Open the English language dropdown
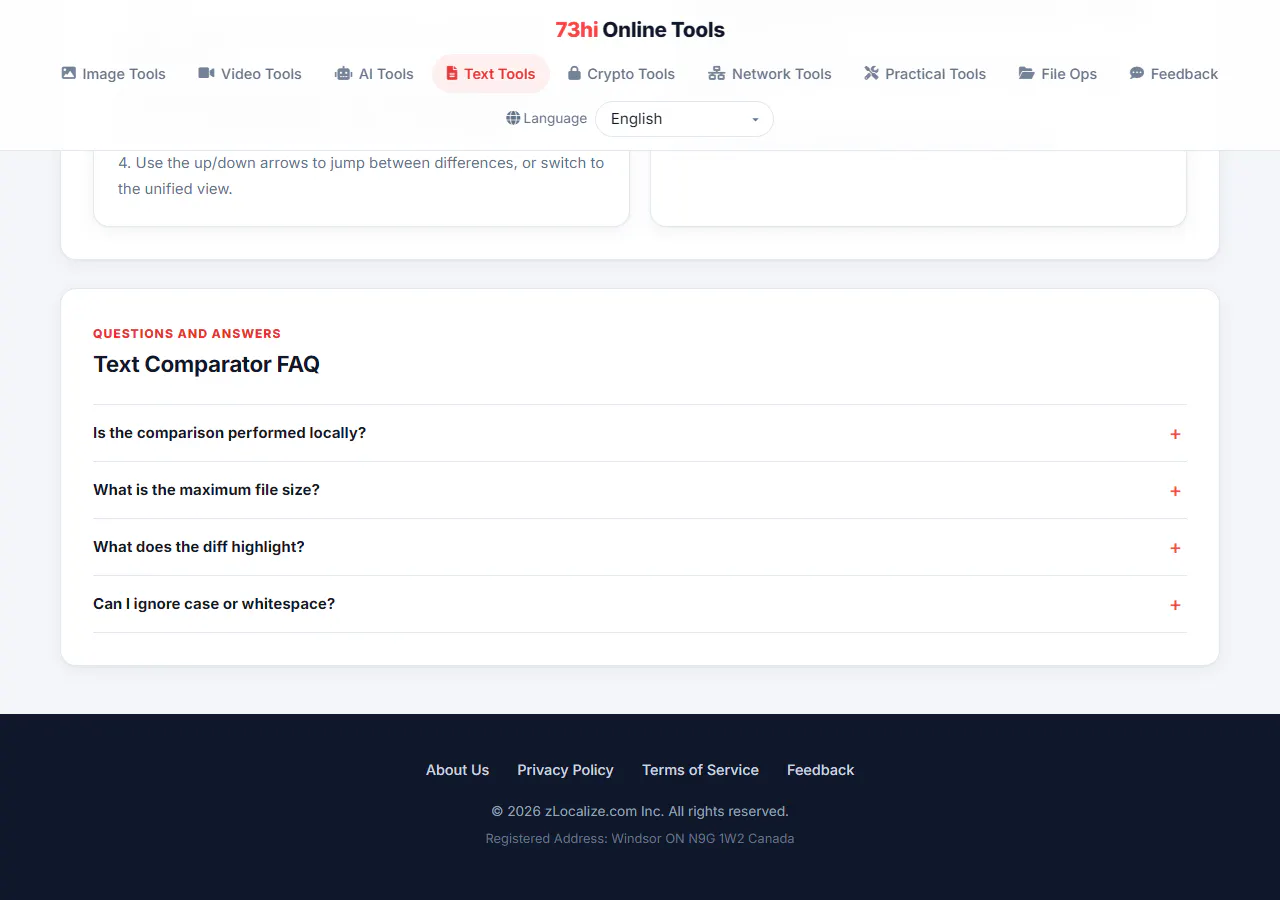The height and width of the screenshot is (900, 1280). click(x=684, y=119)
